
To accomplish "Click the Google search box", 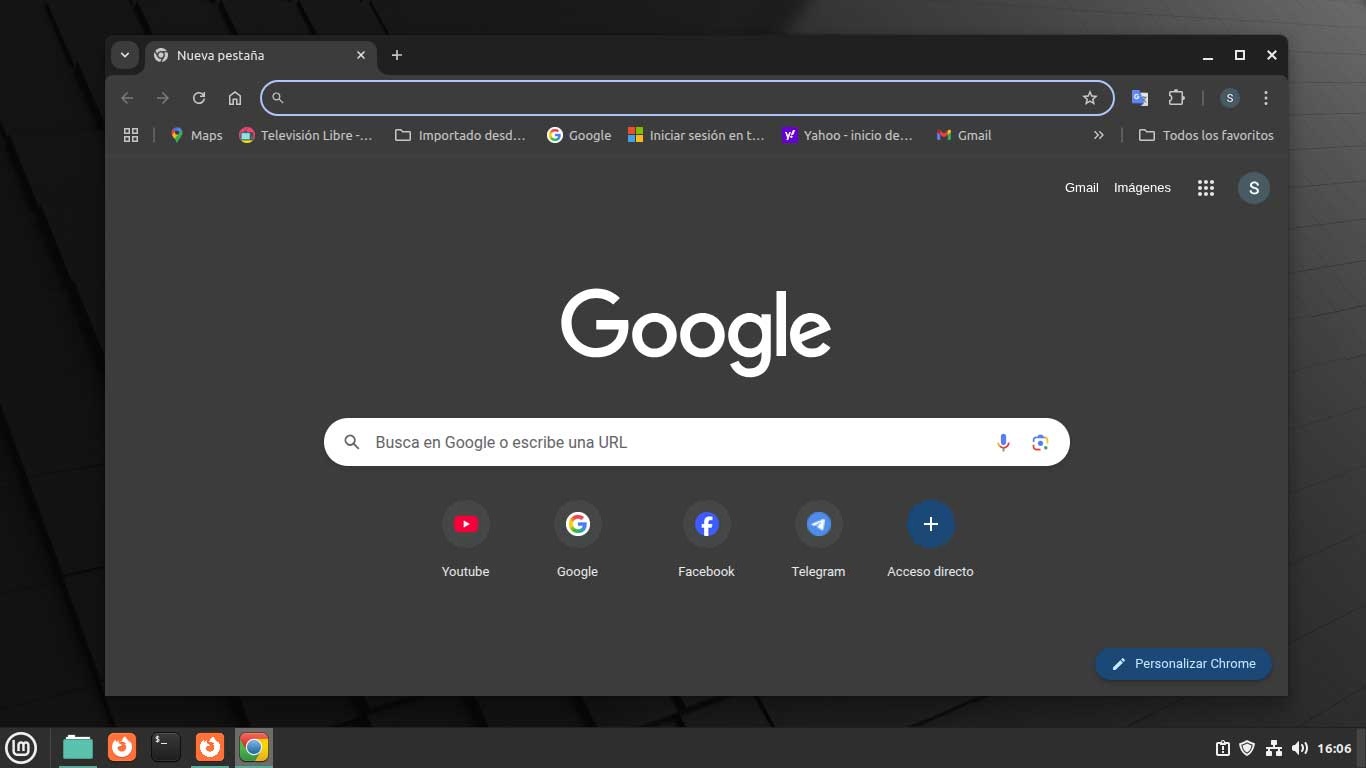I will point(697,442).
